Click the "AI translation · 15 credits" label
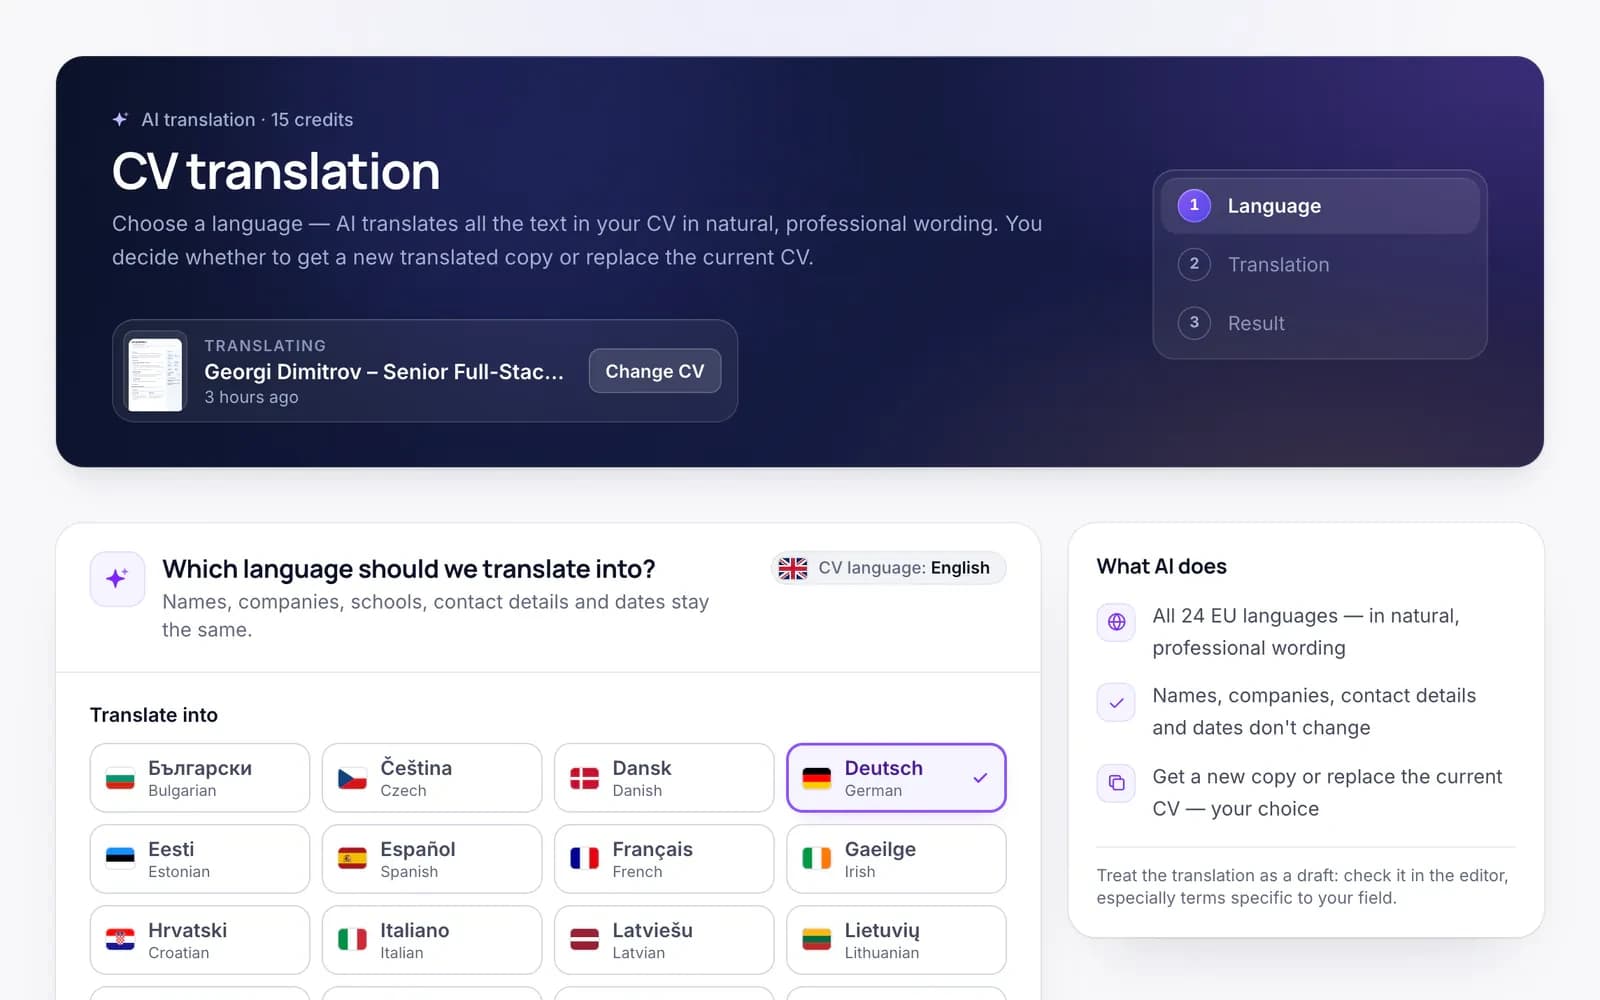The width and height of the screenshot is (1600, 1000). pos(247,119)
